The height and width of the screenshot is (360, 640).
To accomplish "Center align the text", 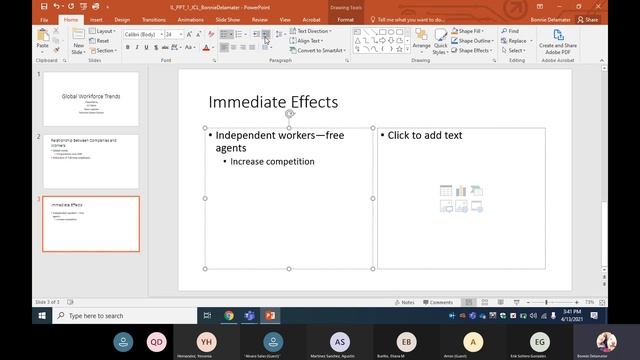I will [233, 48].
